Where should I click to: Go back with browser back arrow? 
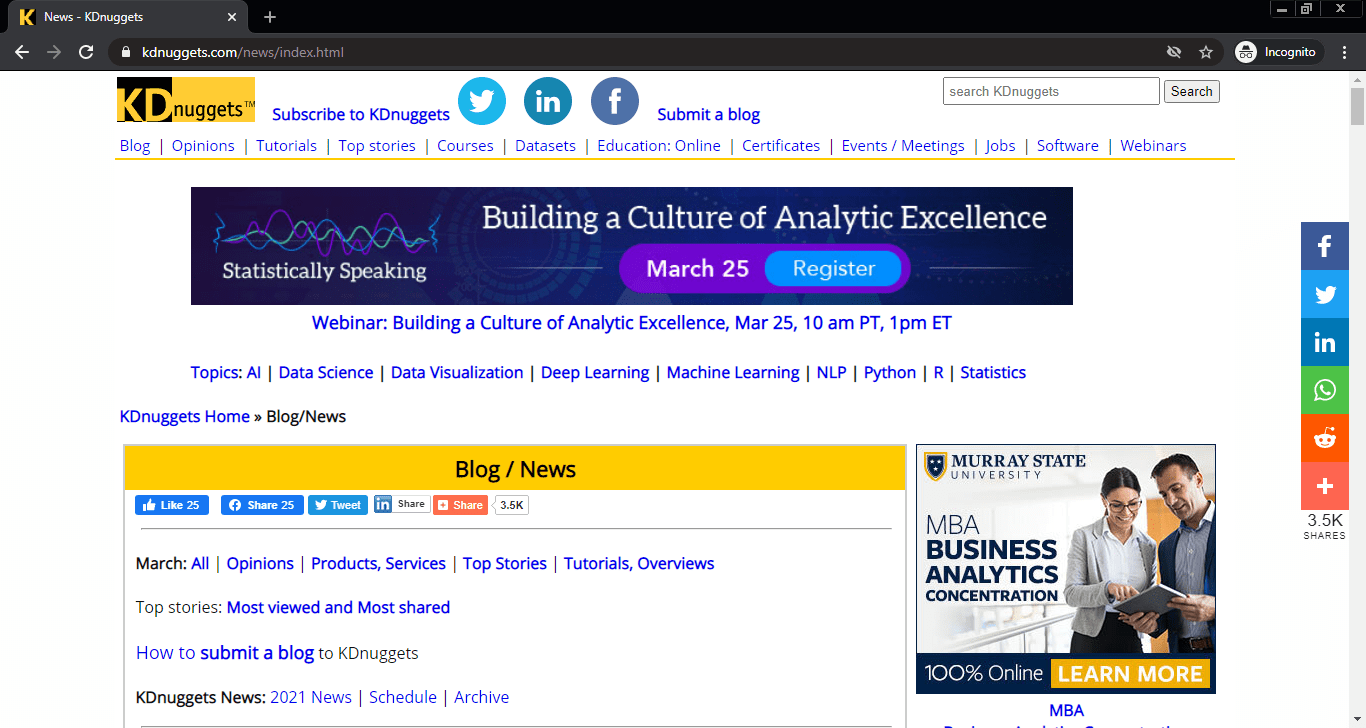[x=22, y=52]
